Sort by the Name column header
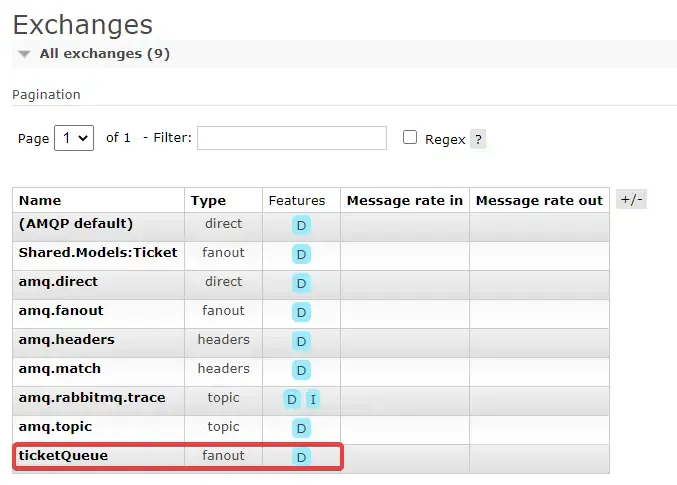677x485 pixels. pos(40,200)
